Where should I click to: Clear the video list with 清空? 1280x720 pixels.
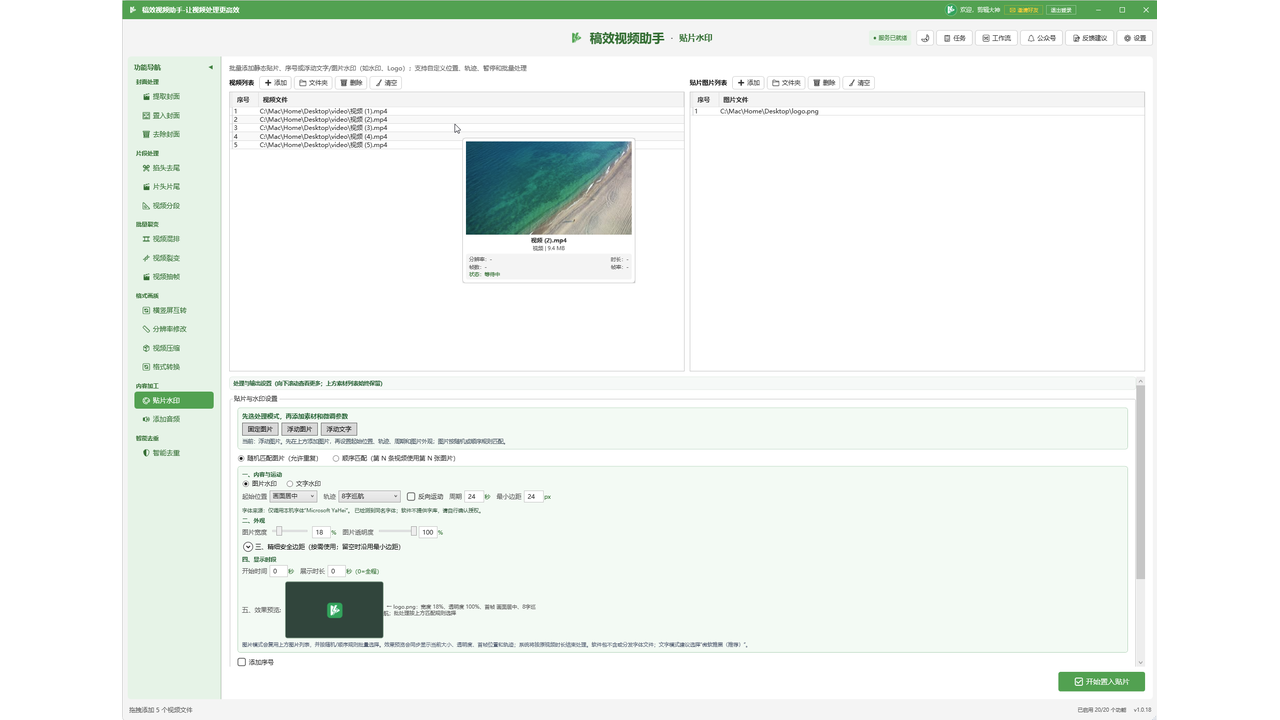pyautogui.click(x=386, y=83)
